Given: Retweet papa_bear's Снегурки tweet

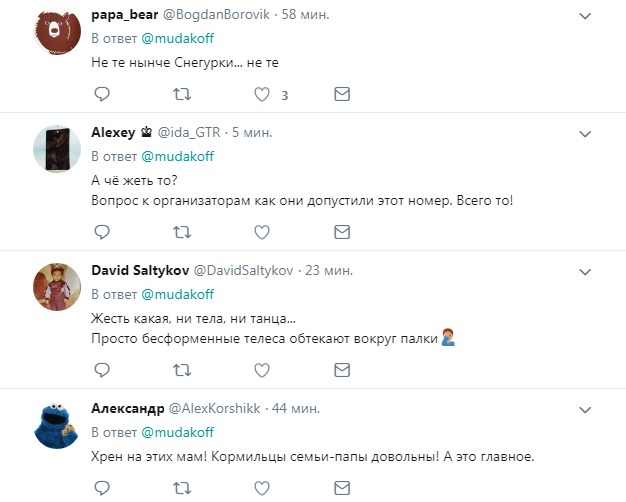Looking at the screenshot, I should [181, 95].
